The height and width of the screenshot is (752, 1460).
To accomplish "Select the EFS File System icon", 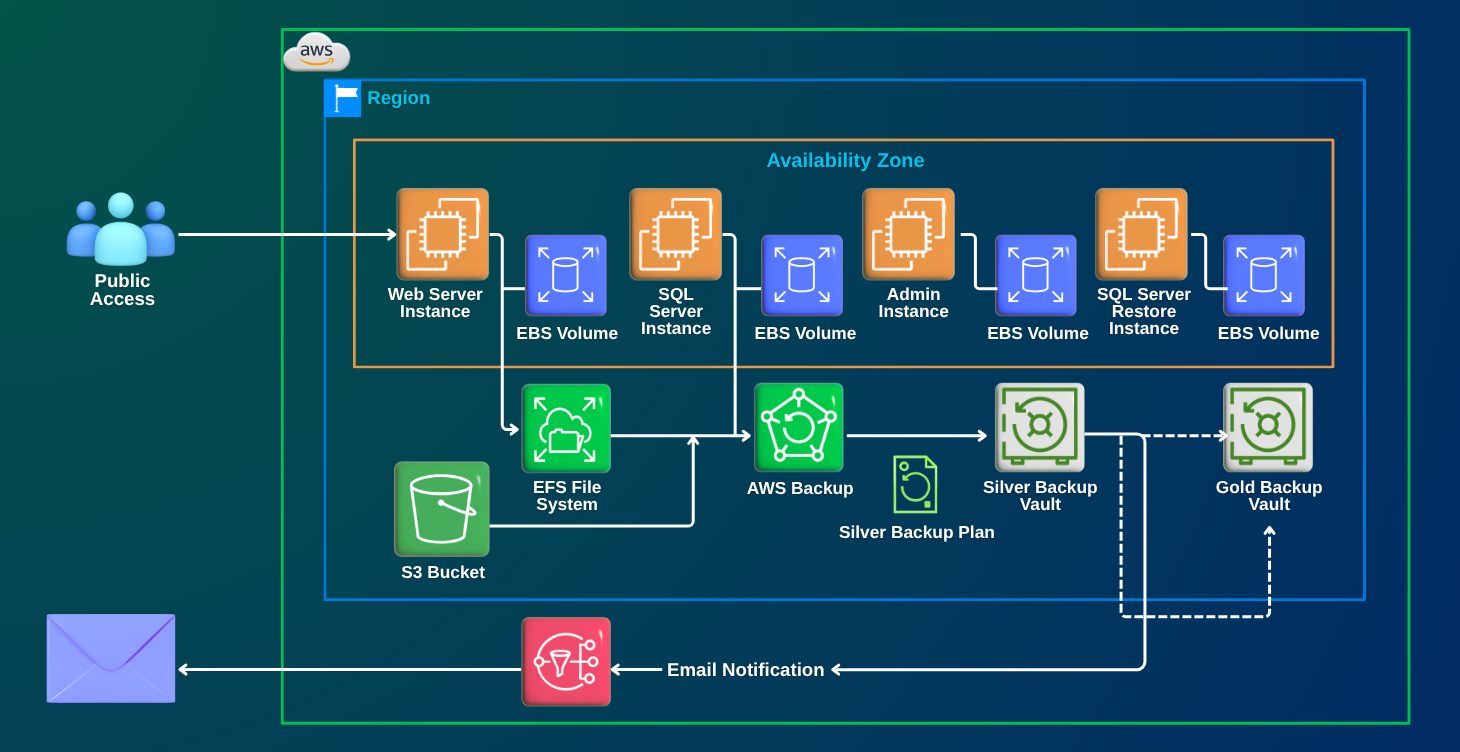I will (x=566, y=429).
